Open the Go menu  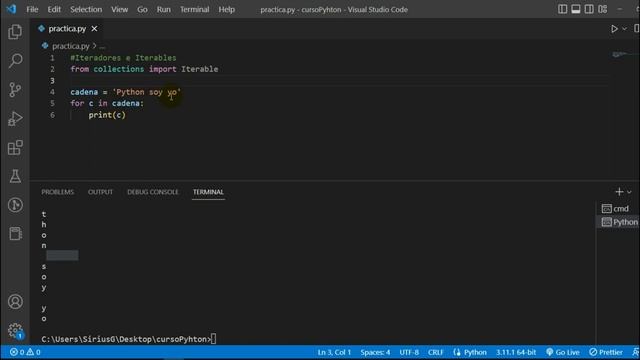(x=142, y=9)
